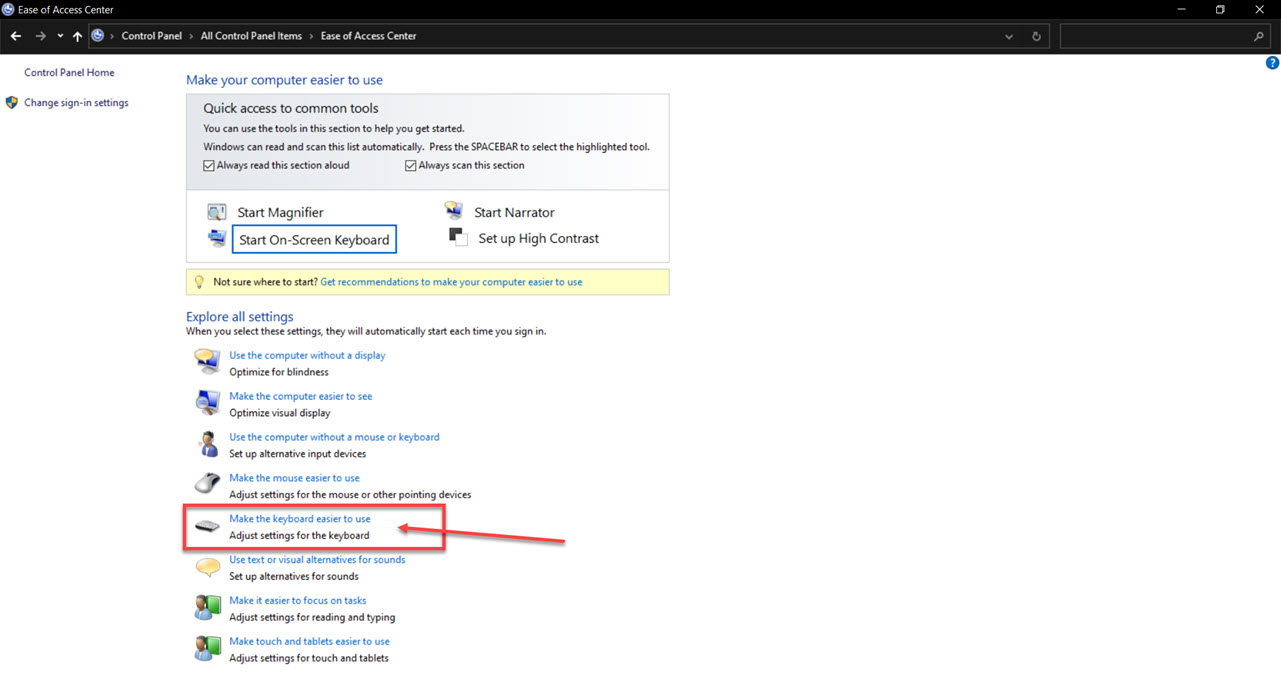The width and height of the screenshot is (1281, 695).
Task: Select 'Optimize for blindness' description text
Action: 279,373
